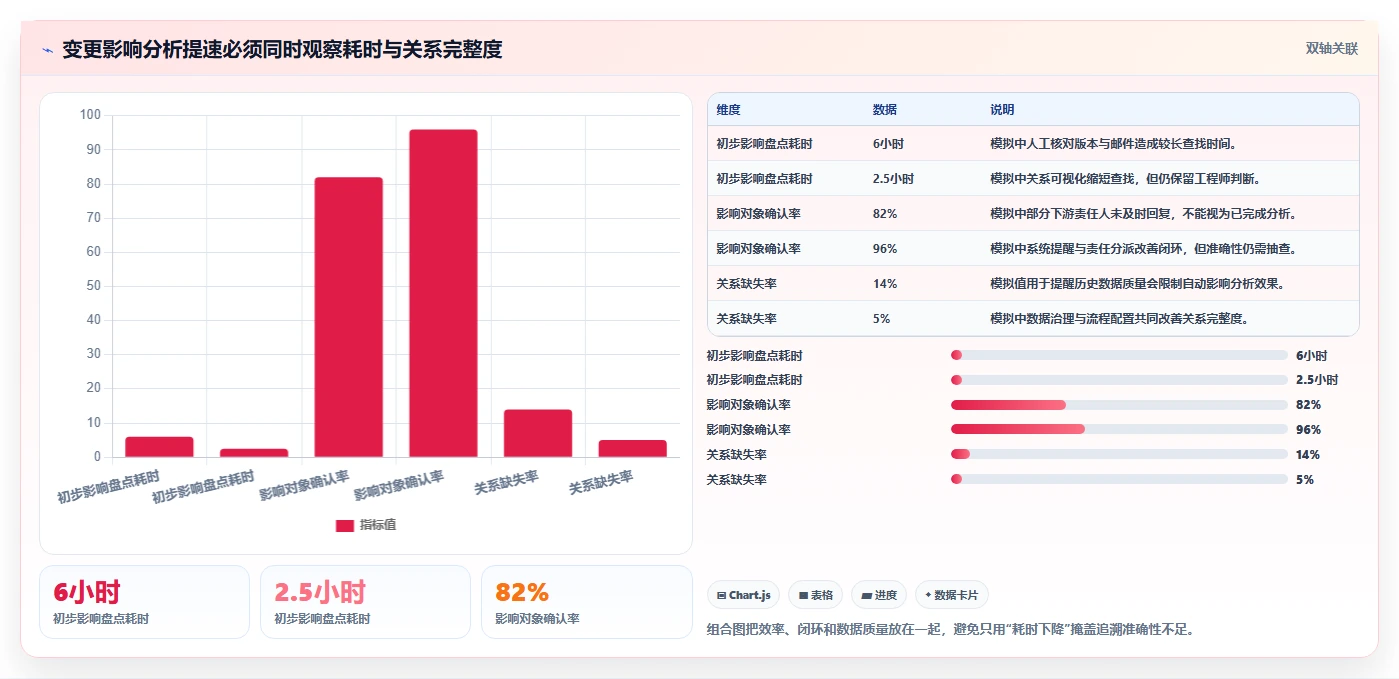Viewport: 1399px width, 679px height.
Task: Open the 2.5小时 data card
Action: pos(365,602)
